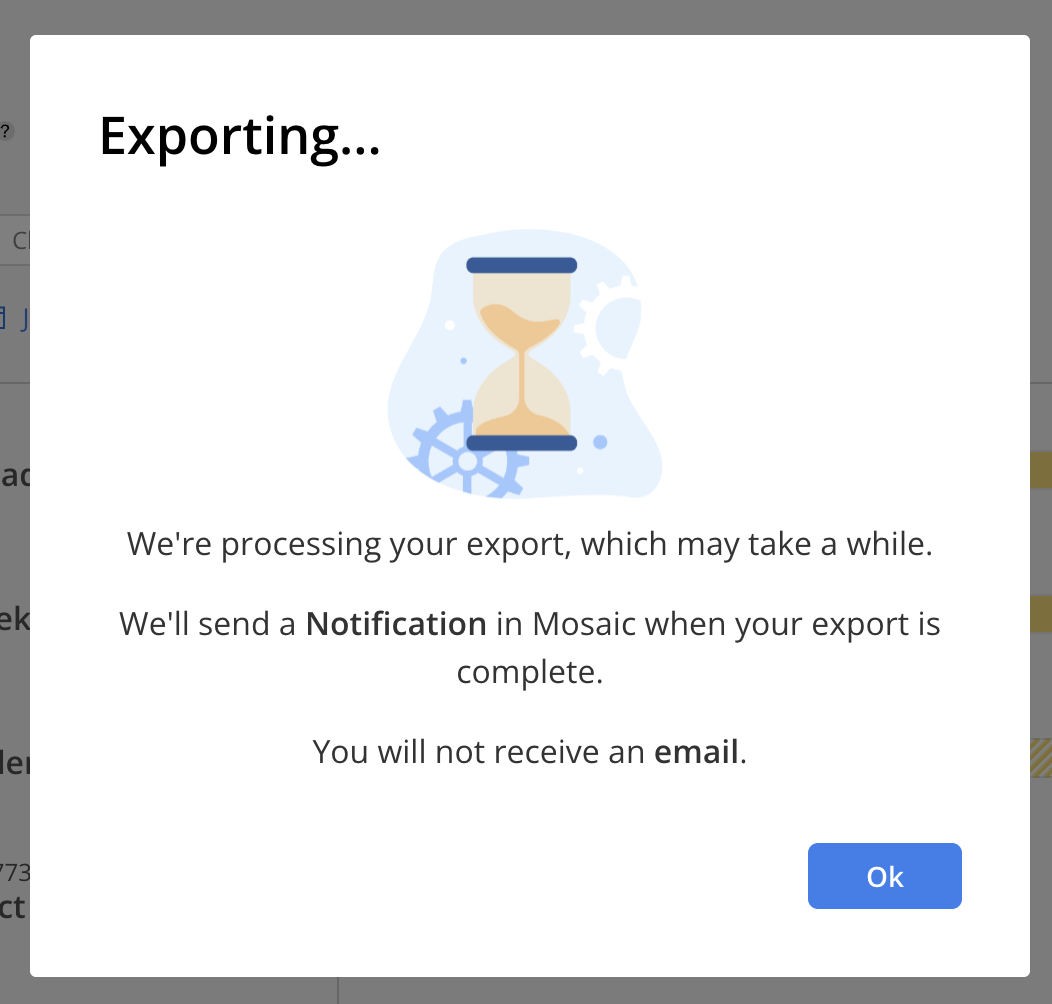
Task: Click the Exporting... dialog heading
Action: pyautogui.click(x=240, y=136)
